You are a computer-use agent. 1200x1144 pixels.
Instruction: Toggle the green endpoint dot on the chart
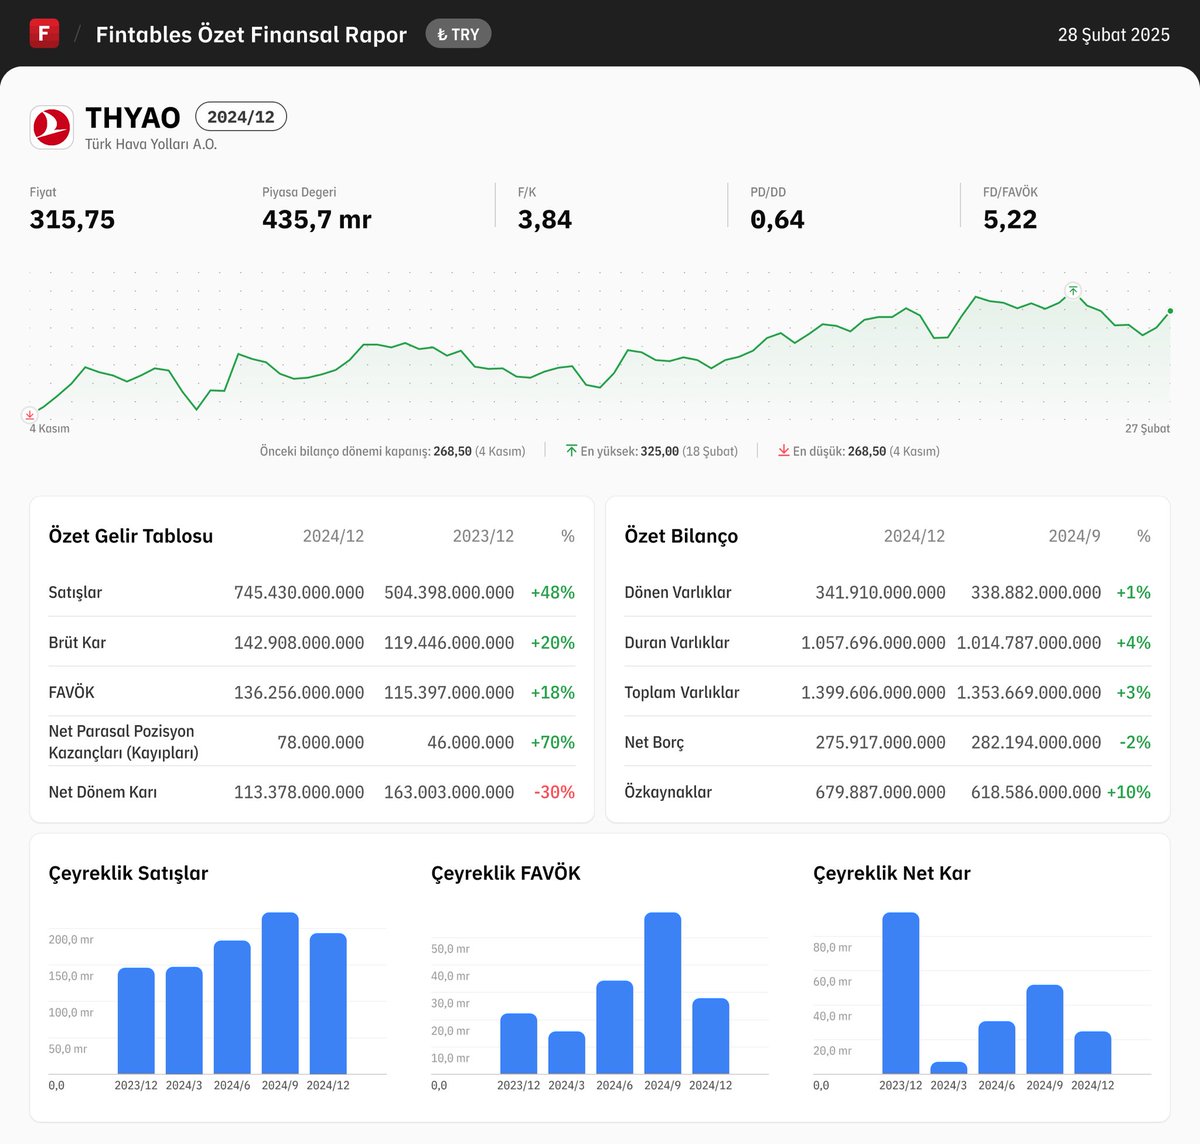tap(1168, 311)
